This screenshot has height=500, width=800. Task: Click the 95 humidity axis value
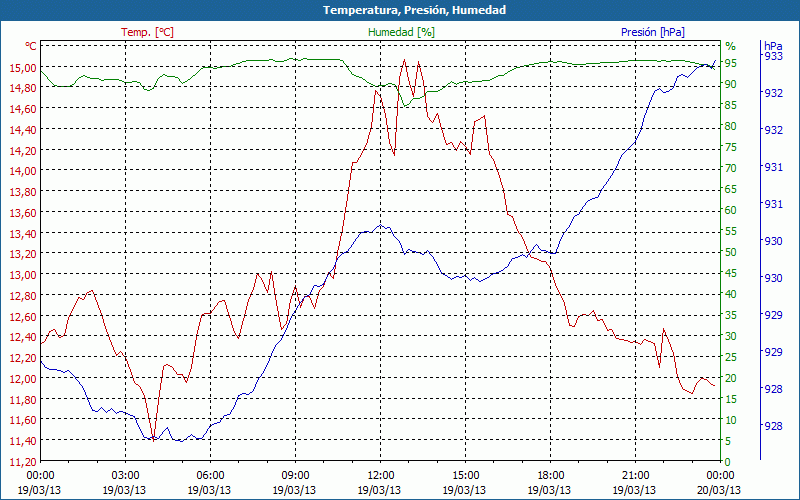tap(731, 63)
